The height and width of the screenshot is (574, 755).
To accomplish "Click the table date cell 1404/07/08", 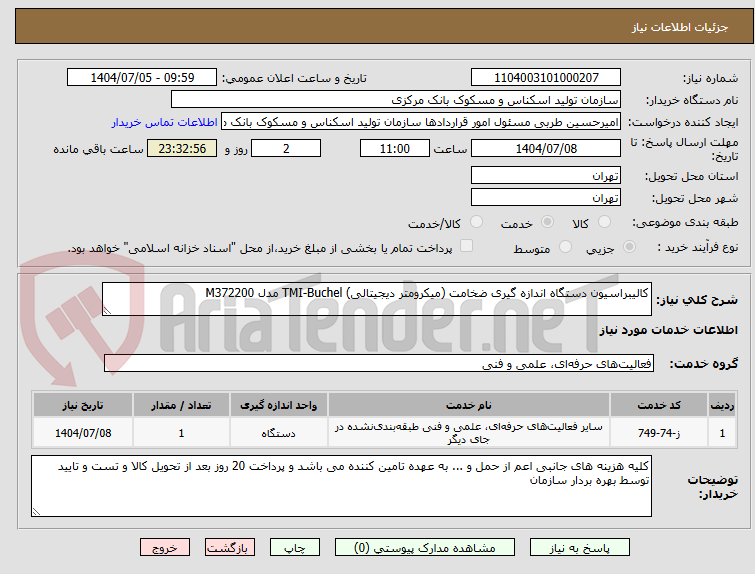I will pos(83,433).
